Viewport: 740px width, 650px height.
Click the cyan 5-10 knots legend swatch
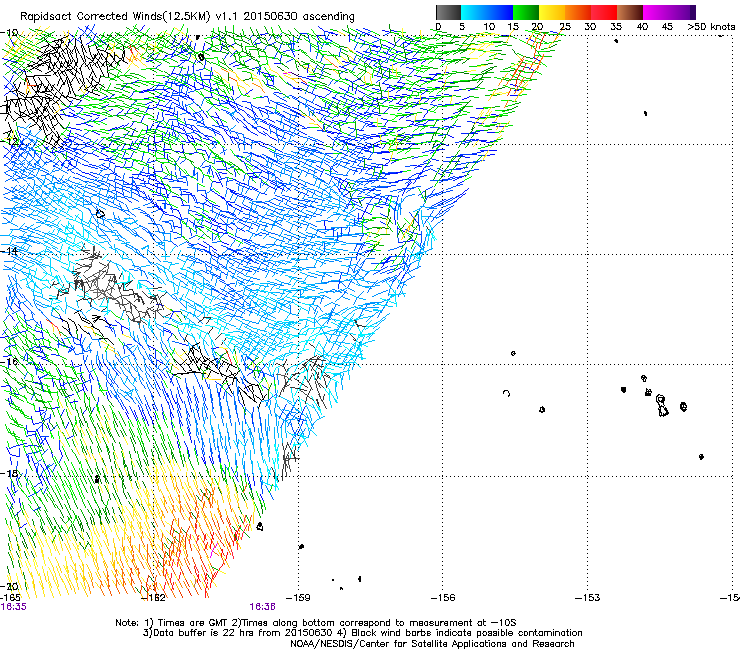(474, 12)
